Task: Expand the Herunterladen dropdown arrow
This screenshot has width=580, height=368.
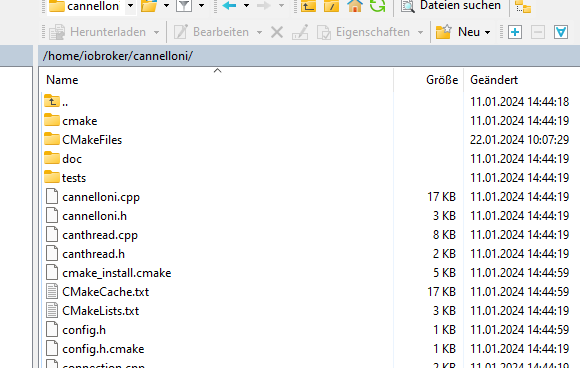Action: [156, 33]
